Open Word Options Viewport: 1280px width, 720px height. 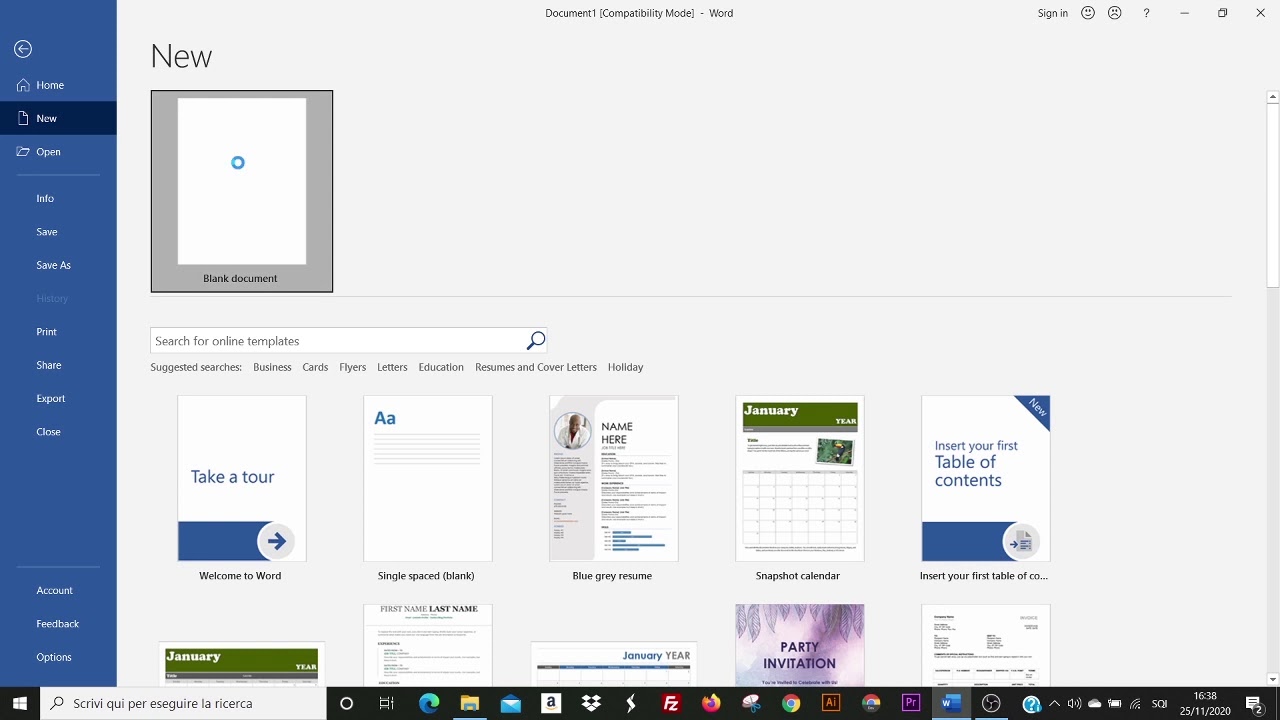coord(58,657)
